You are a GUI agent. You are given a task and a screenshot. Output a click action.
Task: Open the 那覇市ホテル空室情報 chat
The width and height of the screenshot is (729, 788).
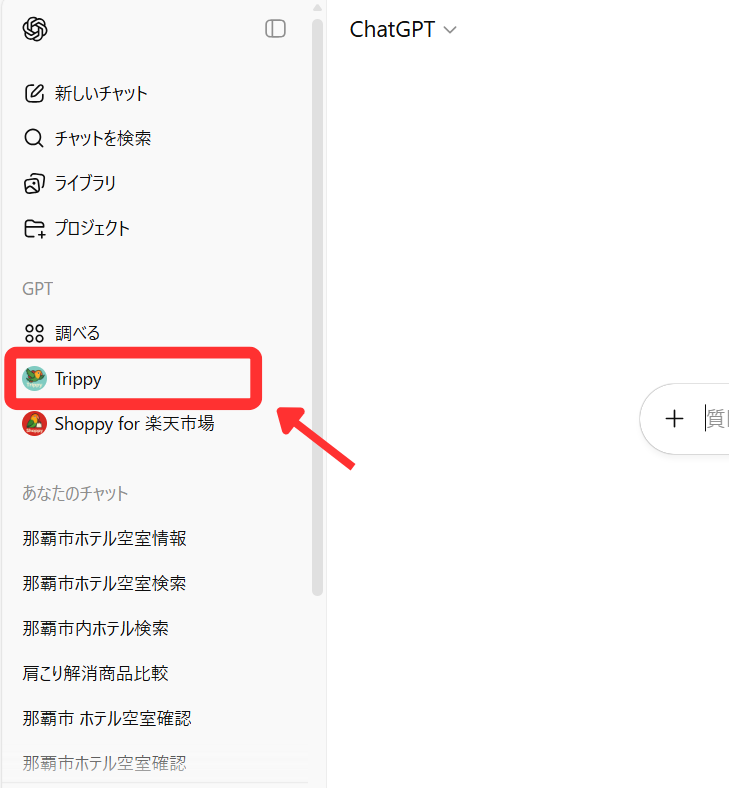coord(105,539)
